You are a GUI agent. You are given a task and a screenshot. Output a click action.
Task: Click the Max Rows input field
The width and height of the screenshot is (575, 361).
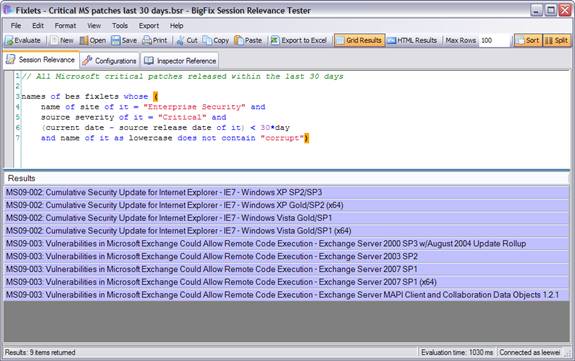[x=494, y=40]
